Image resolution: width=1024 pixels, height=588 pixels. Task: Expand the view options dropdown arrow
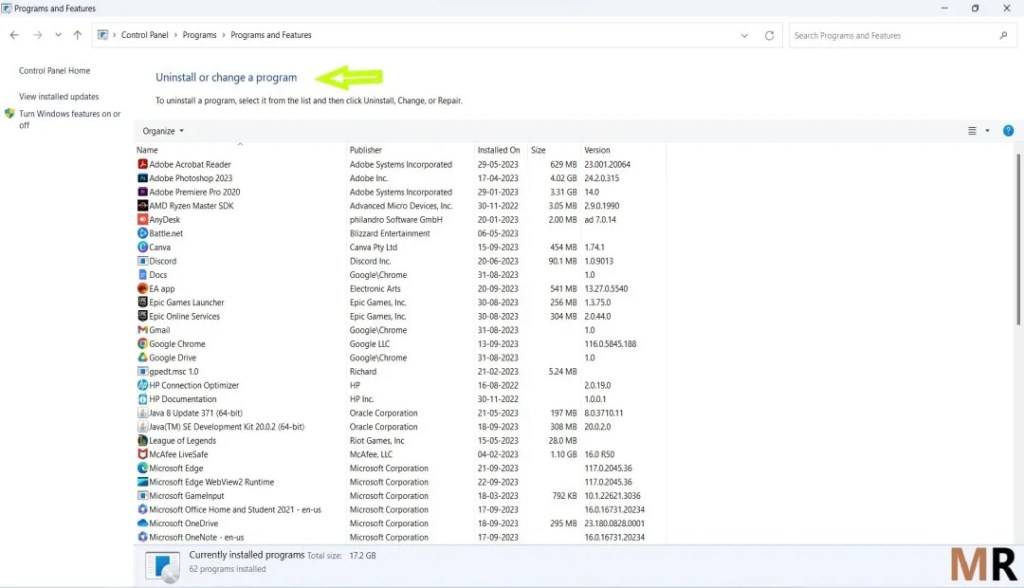pos(987,131)
